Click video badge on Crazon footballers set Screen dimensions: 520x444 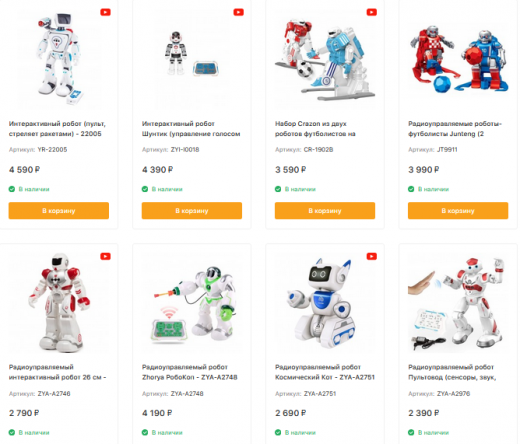click(372, 12)
